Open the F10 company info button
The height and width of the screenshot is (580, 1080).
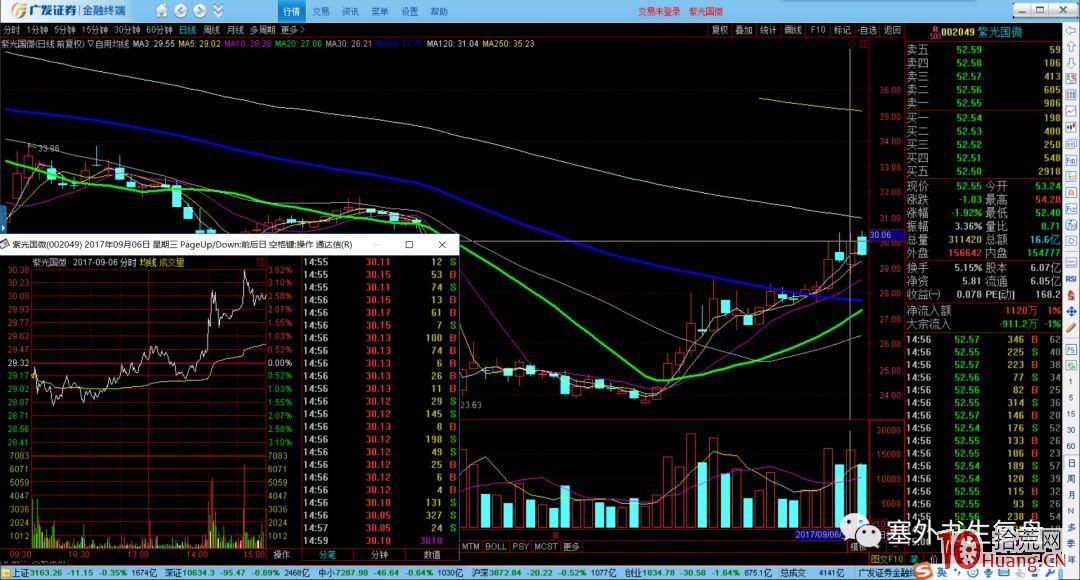click(818, 30)
